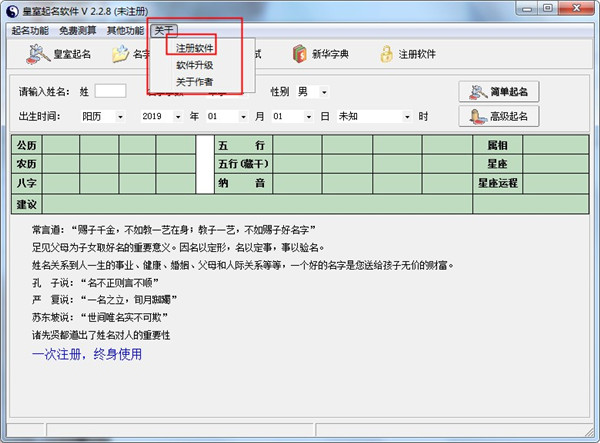Choose 软件升级 in the dropdown menu

(194, 65)
